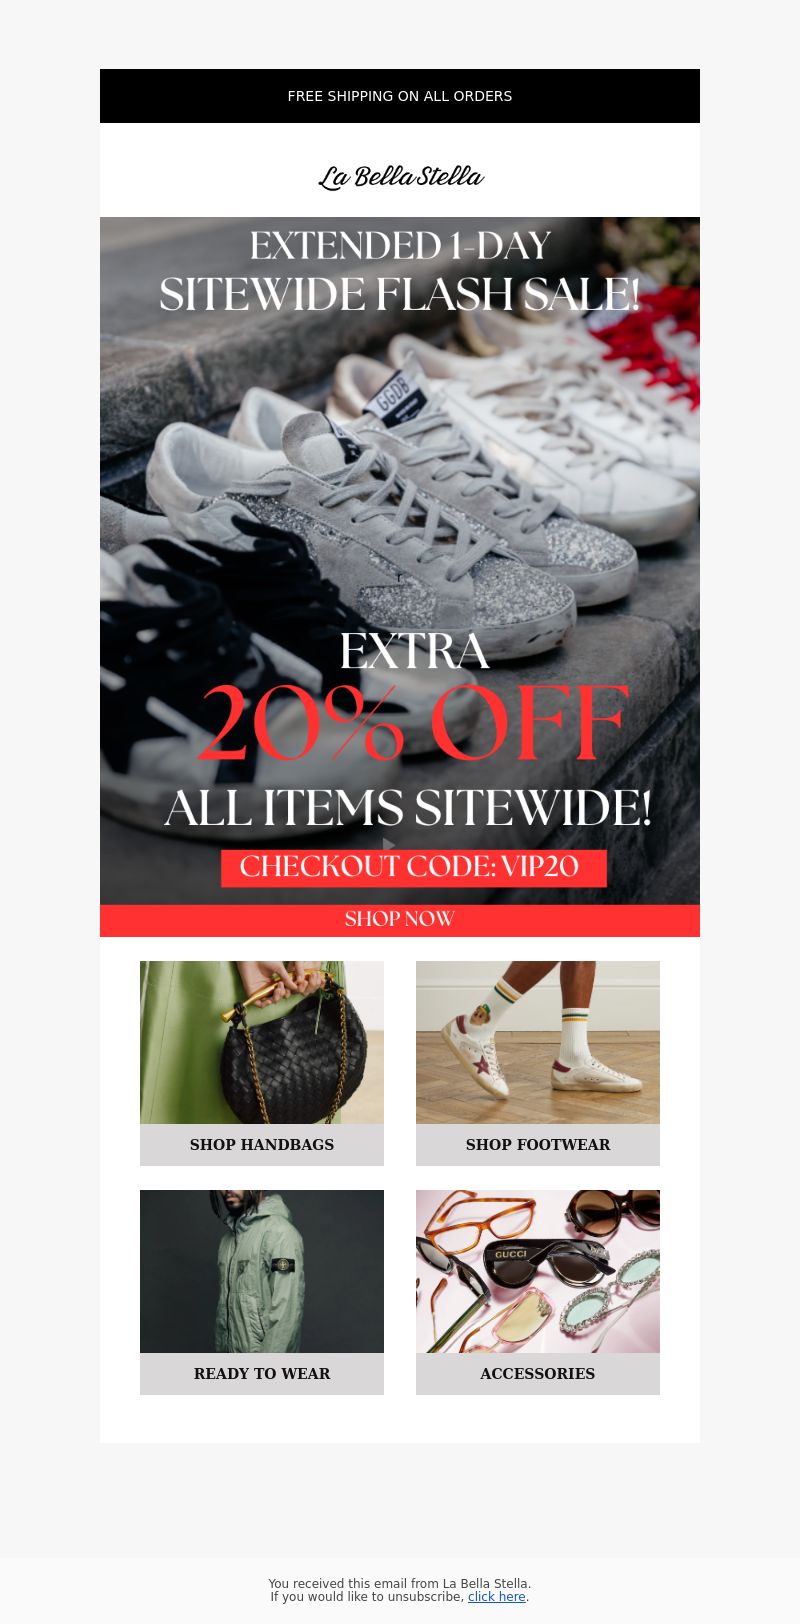
Task: Click the 'You received this email' footer text
Action: pyautogui.click(x=400, y=1584)
